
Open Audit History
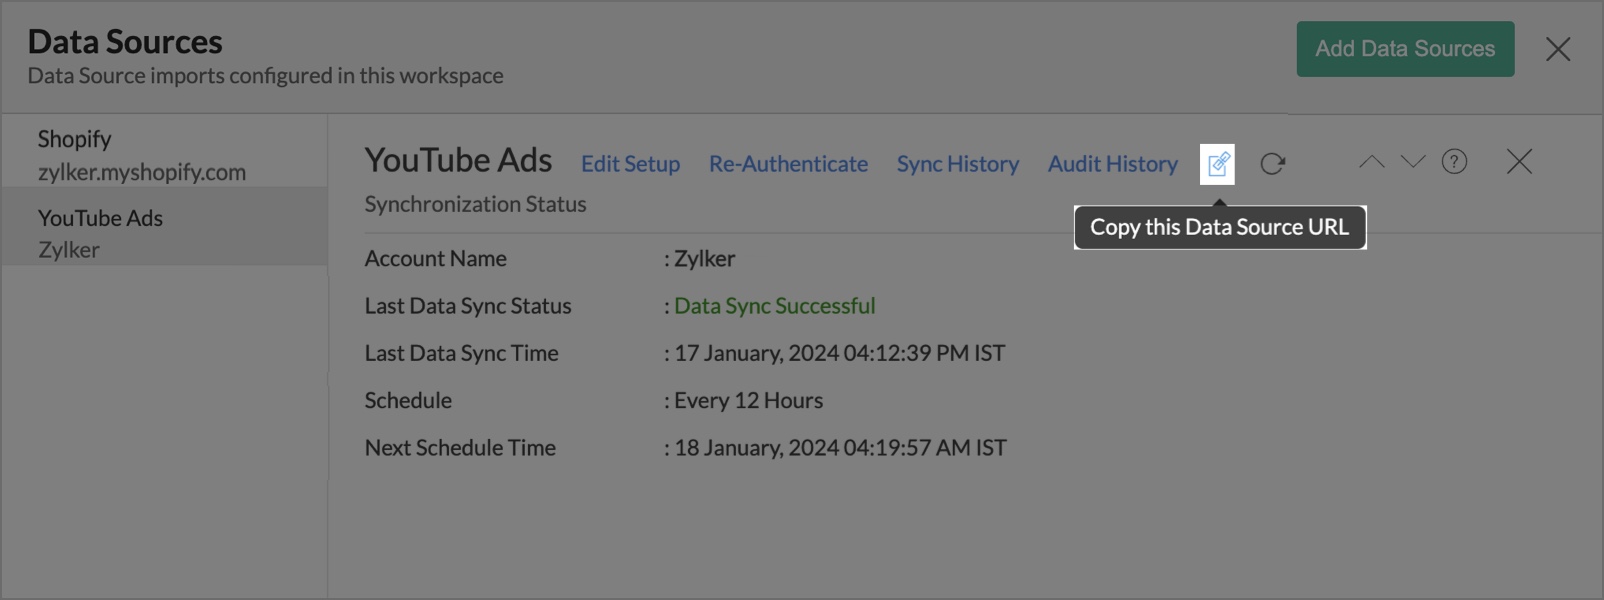point(1113,164)
